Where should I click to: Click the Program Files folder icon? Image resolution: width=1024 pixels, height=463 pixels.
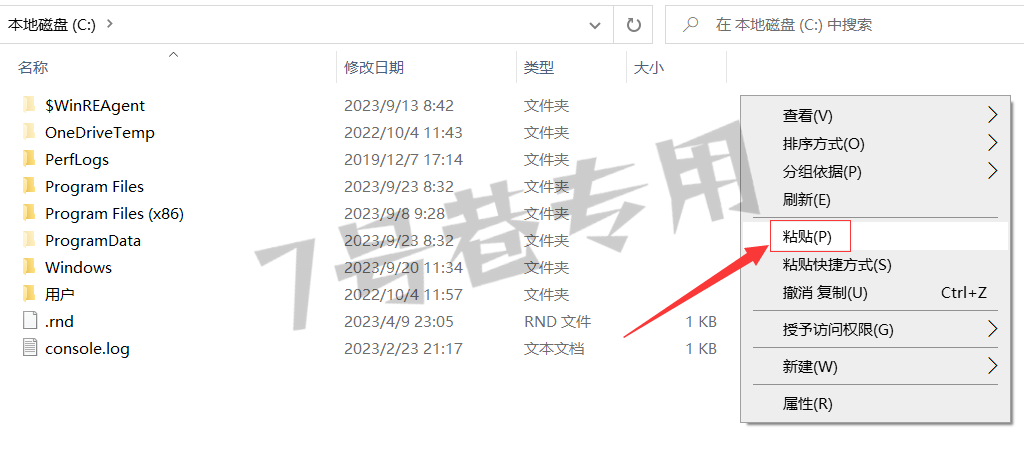coord(29,186)
